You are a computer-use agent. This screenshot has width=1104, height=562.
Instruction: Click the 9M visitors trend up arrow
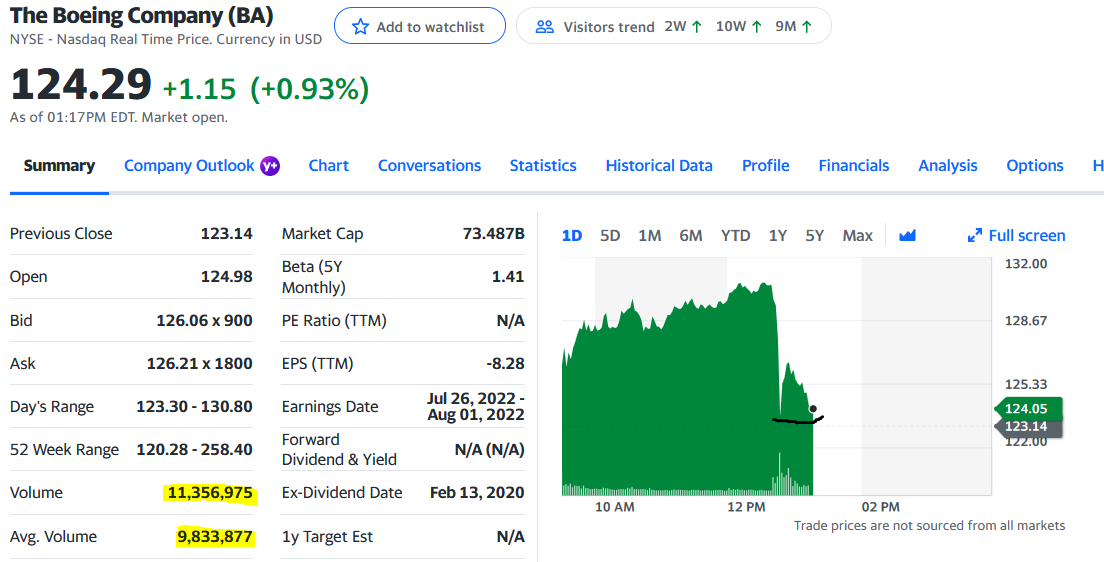tap(807, 27)
